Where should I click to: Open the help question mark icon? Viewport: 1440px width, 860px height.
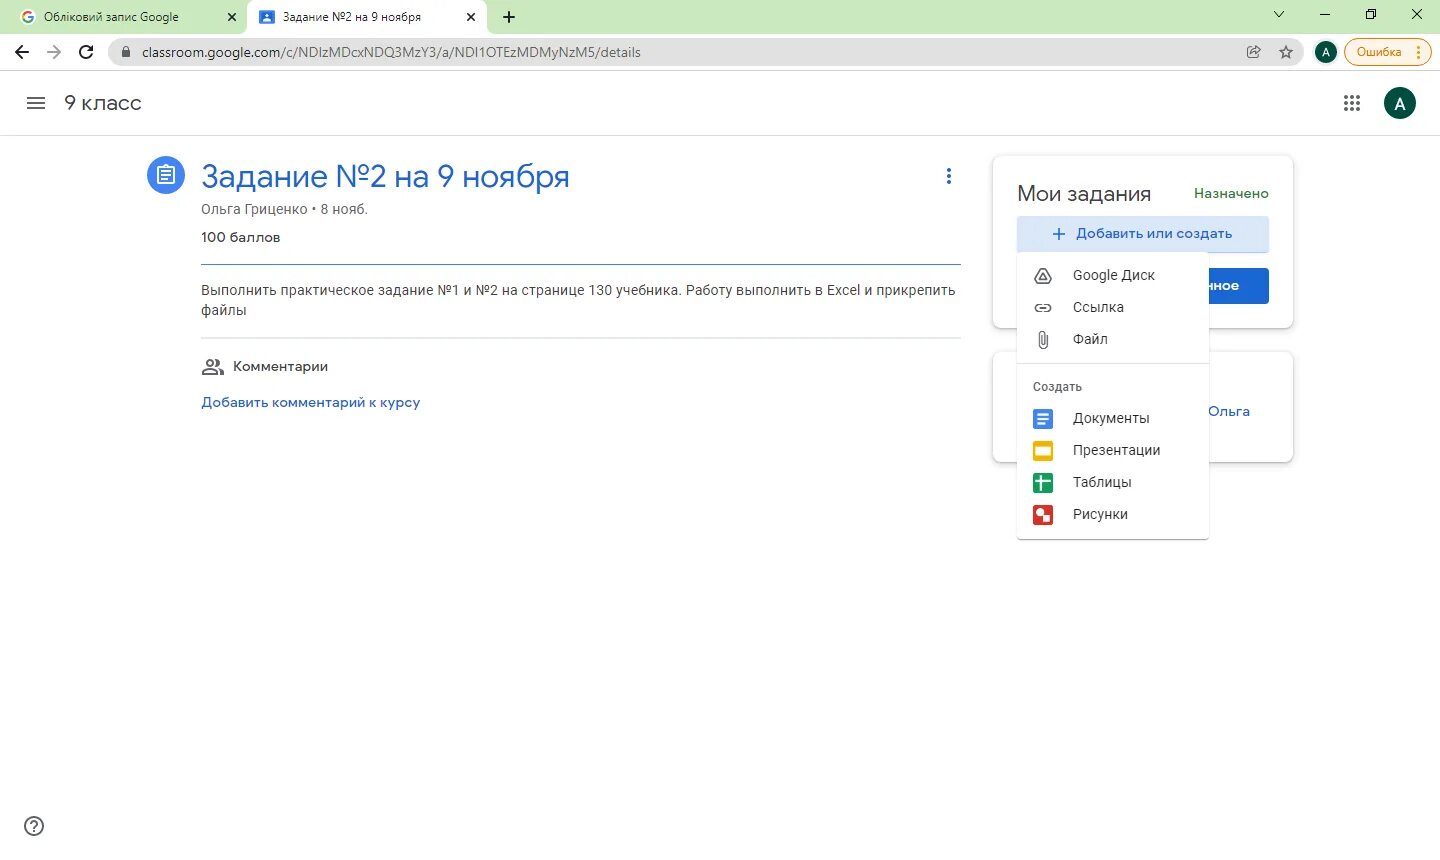pyautogui.click(x=34, y=826)
